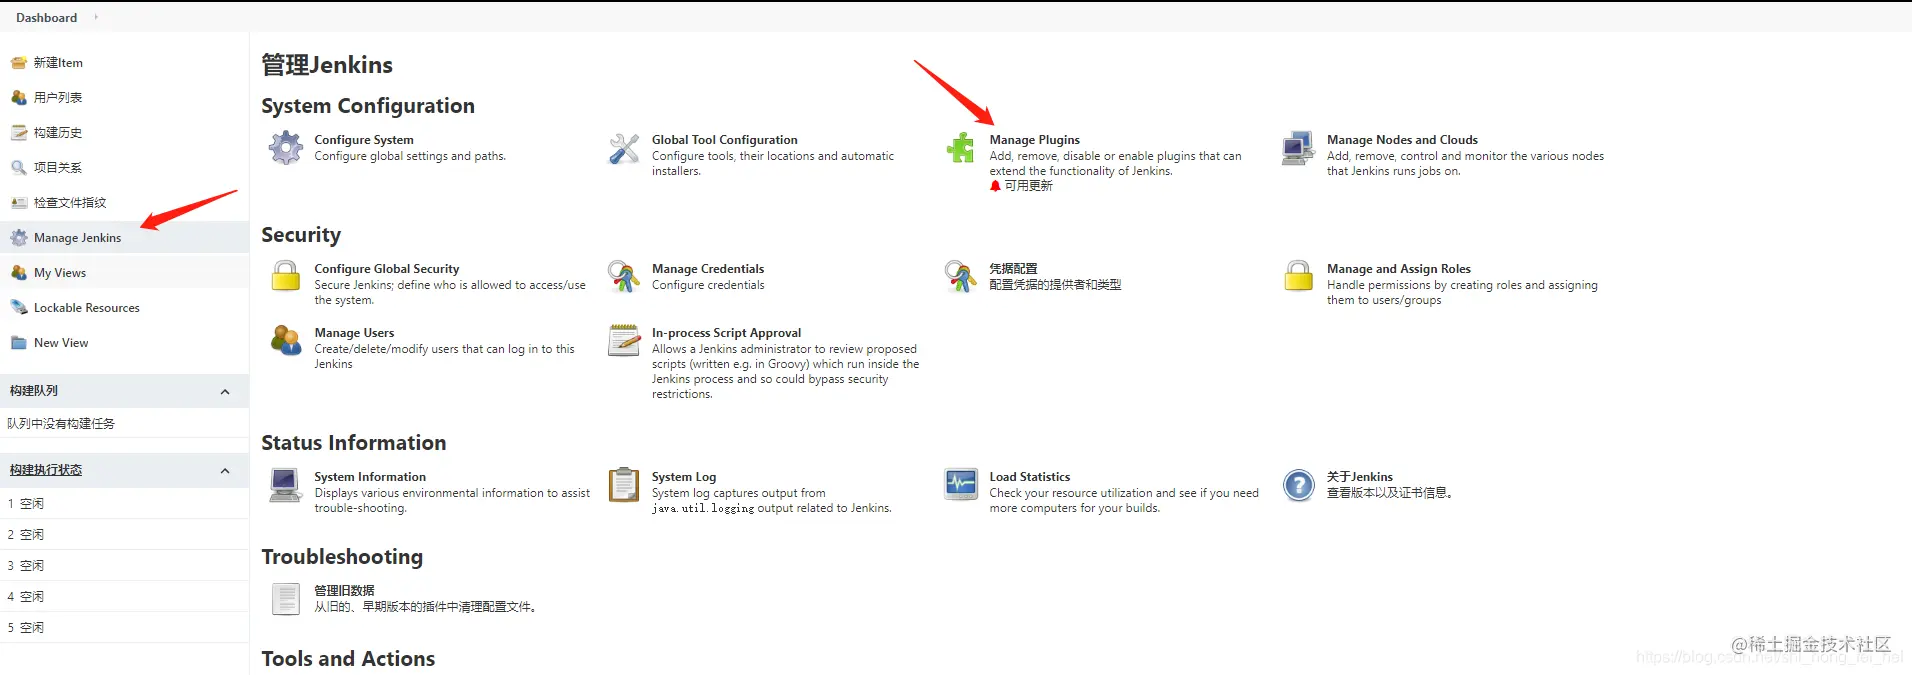Screen dimensions: 1912x675
Task: Click the Manage Credentials keys icon
Action: coord(624,276)
